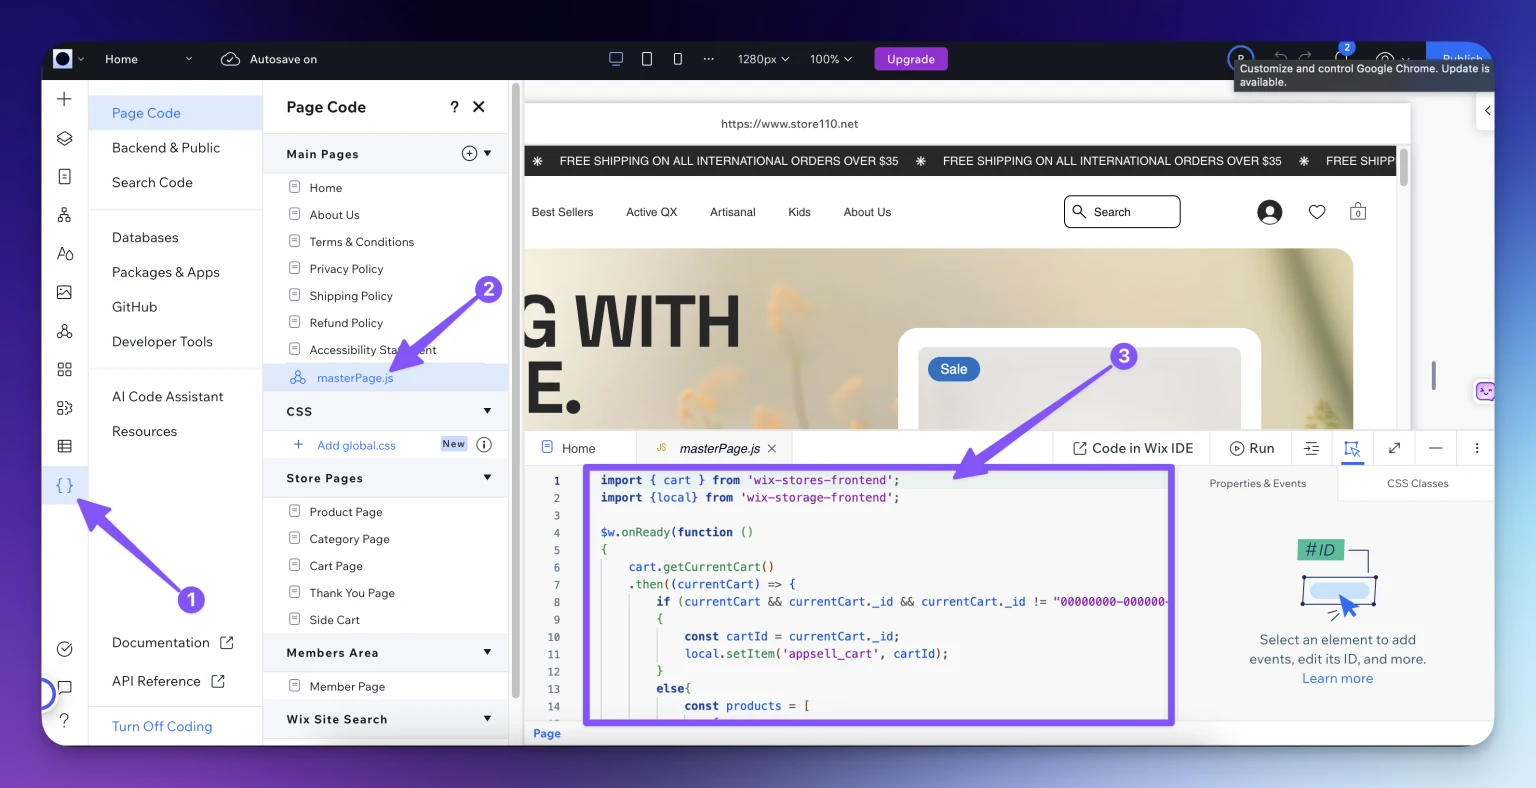Screen dimensions: 1536x788
Task: Expand the code editor panel
Action: [1394, 448]
